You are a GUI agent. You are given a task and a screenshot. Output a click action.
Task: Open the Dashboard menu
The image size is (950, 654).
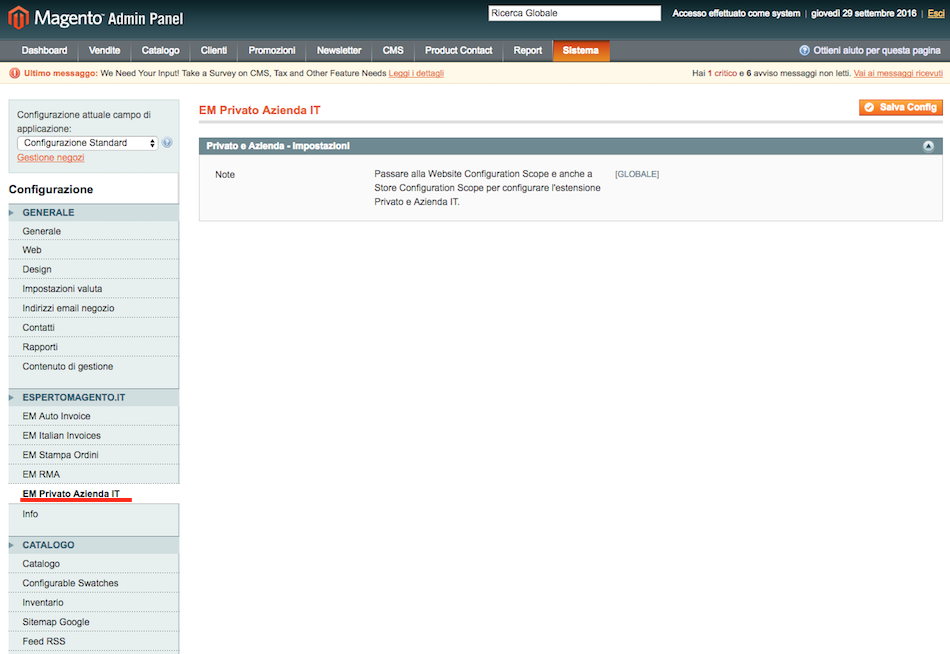[x=44, y=50]
